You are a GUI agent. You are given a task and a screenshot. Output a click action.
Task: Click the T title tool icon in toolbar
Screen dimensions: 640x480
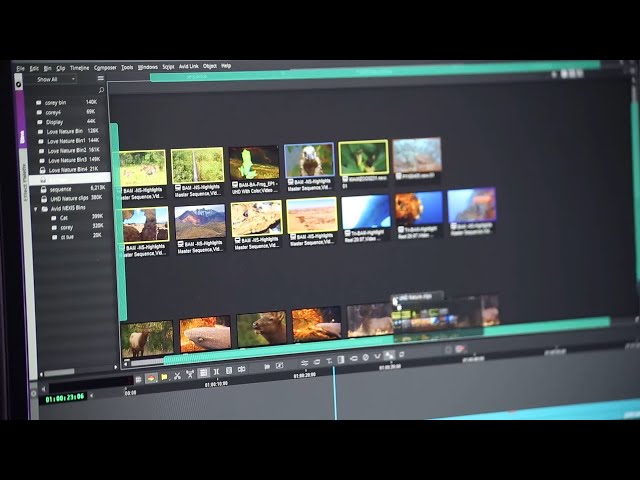pos(329,361)
